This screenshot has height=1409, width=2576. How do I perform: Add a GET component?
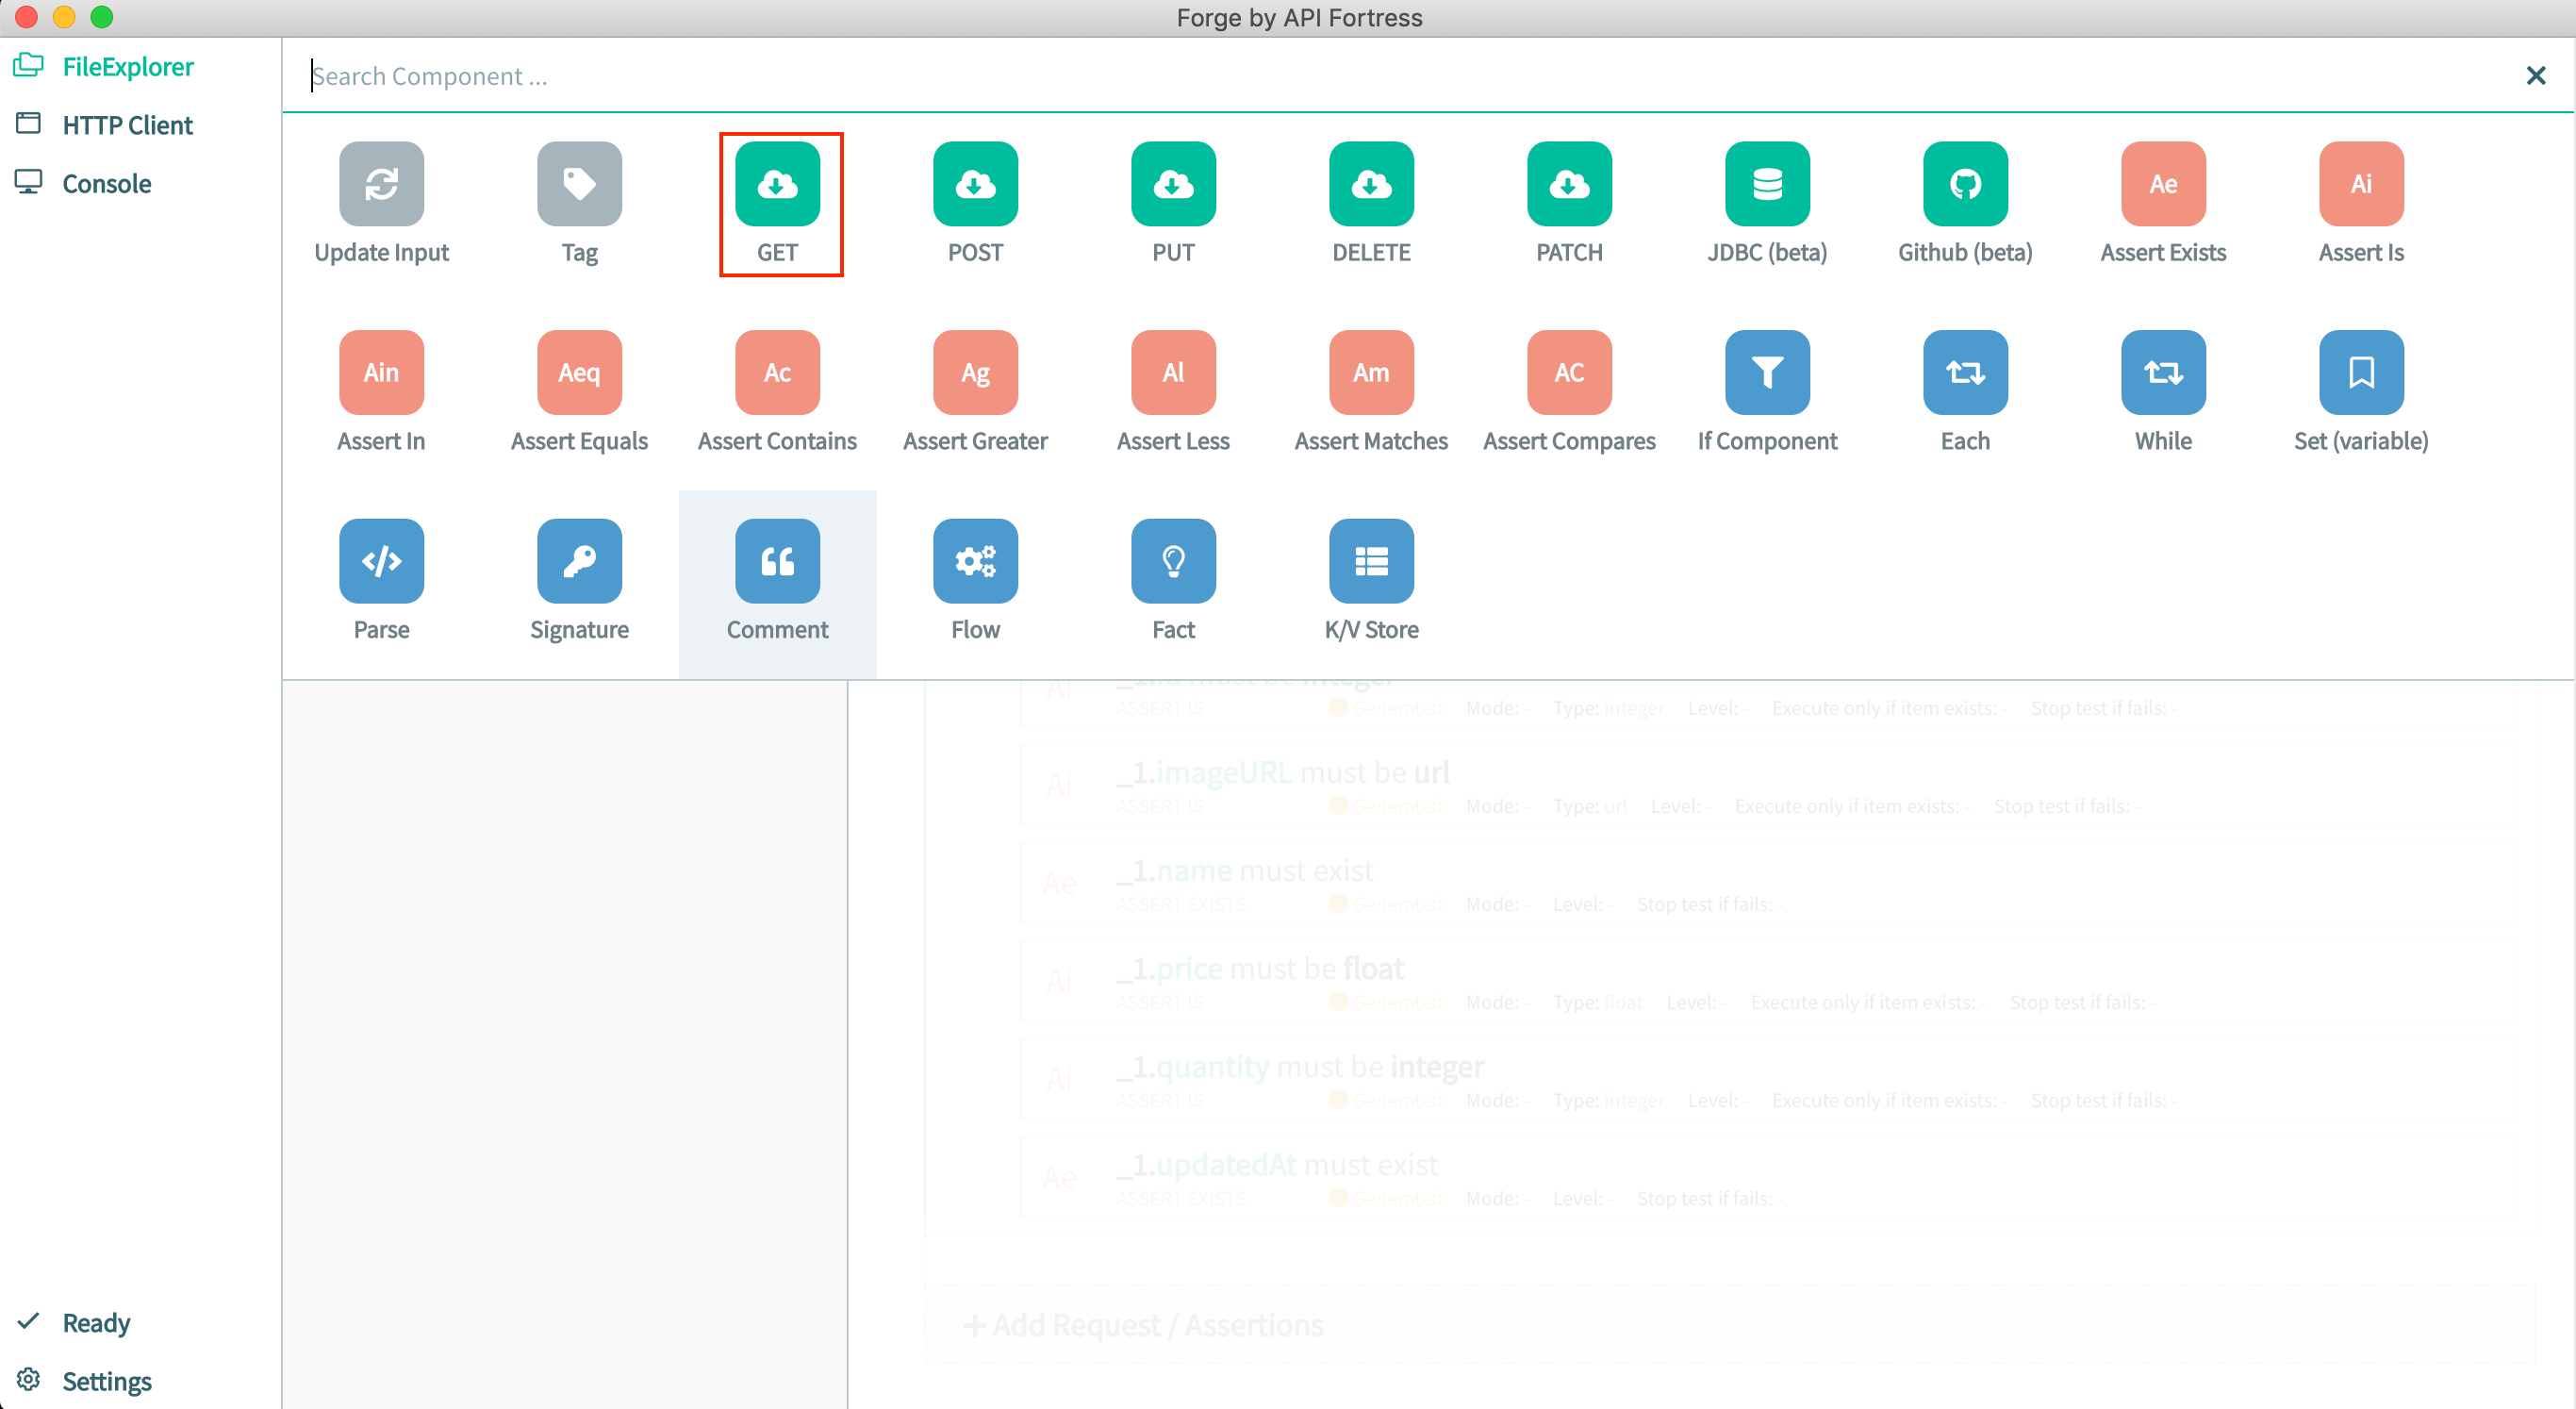779,200
